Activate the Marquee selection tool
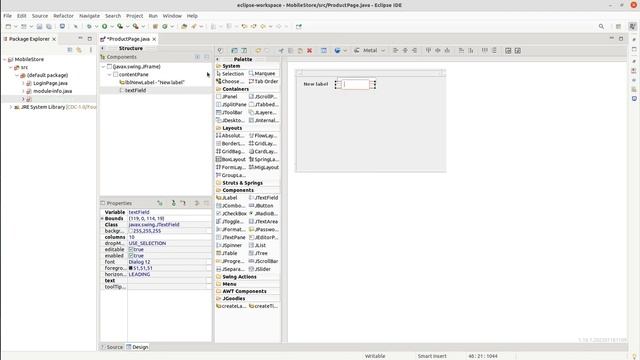This screenshot has width=640, height=360. click(262, 73)
